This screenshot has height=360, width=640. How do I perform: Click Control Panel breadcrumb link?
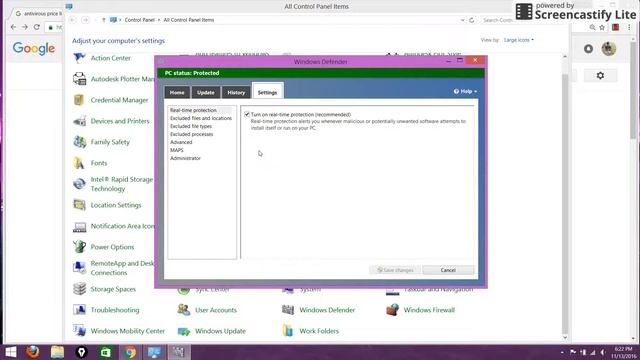140,20
